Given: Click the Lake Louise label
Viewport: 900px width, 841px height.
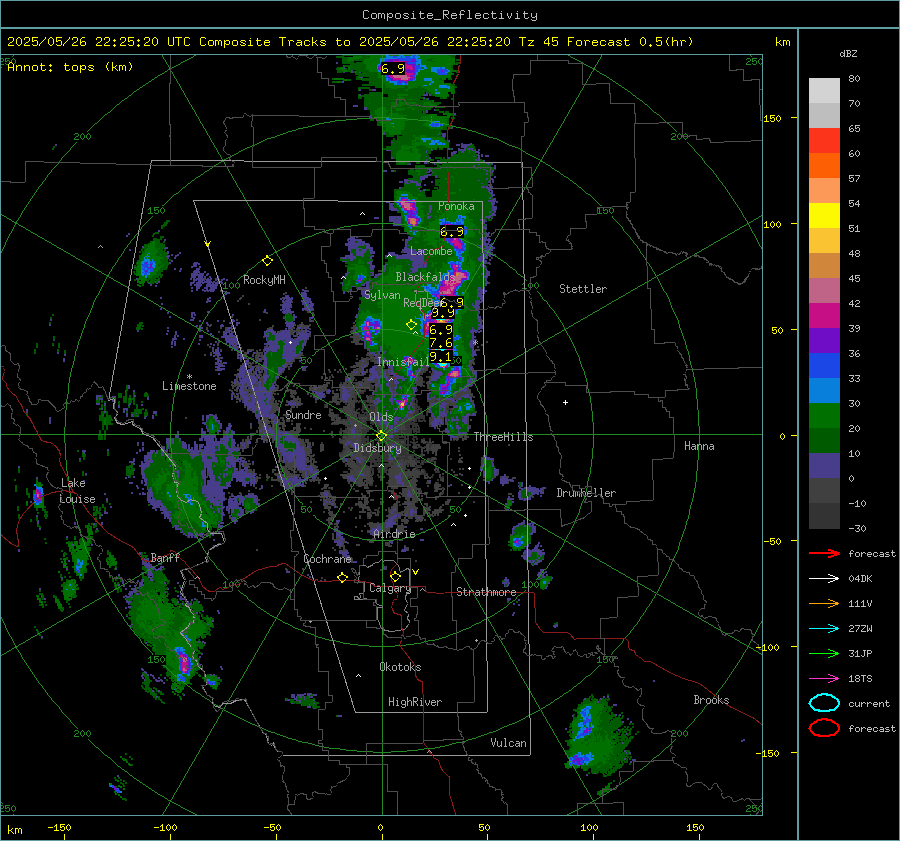Looking at the screenshot, I should tap(78, 491).
